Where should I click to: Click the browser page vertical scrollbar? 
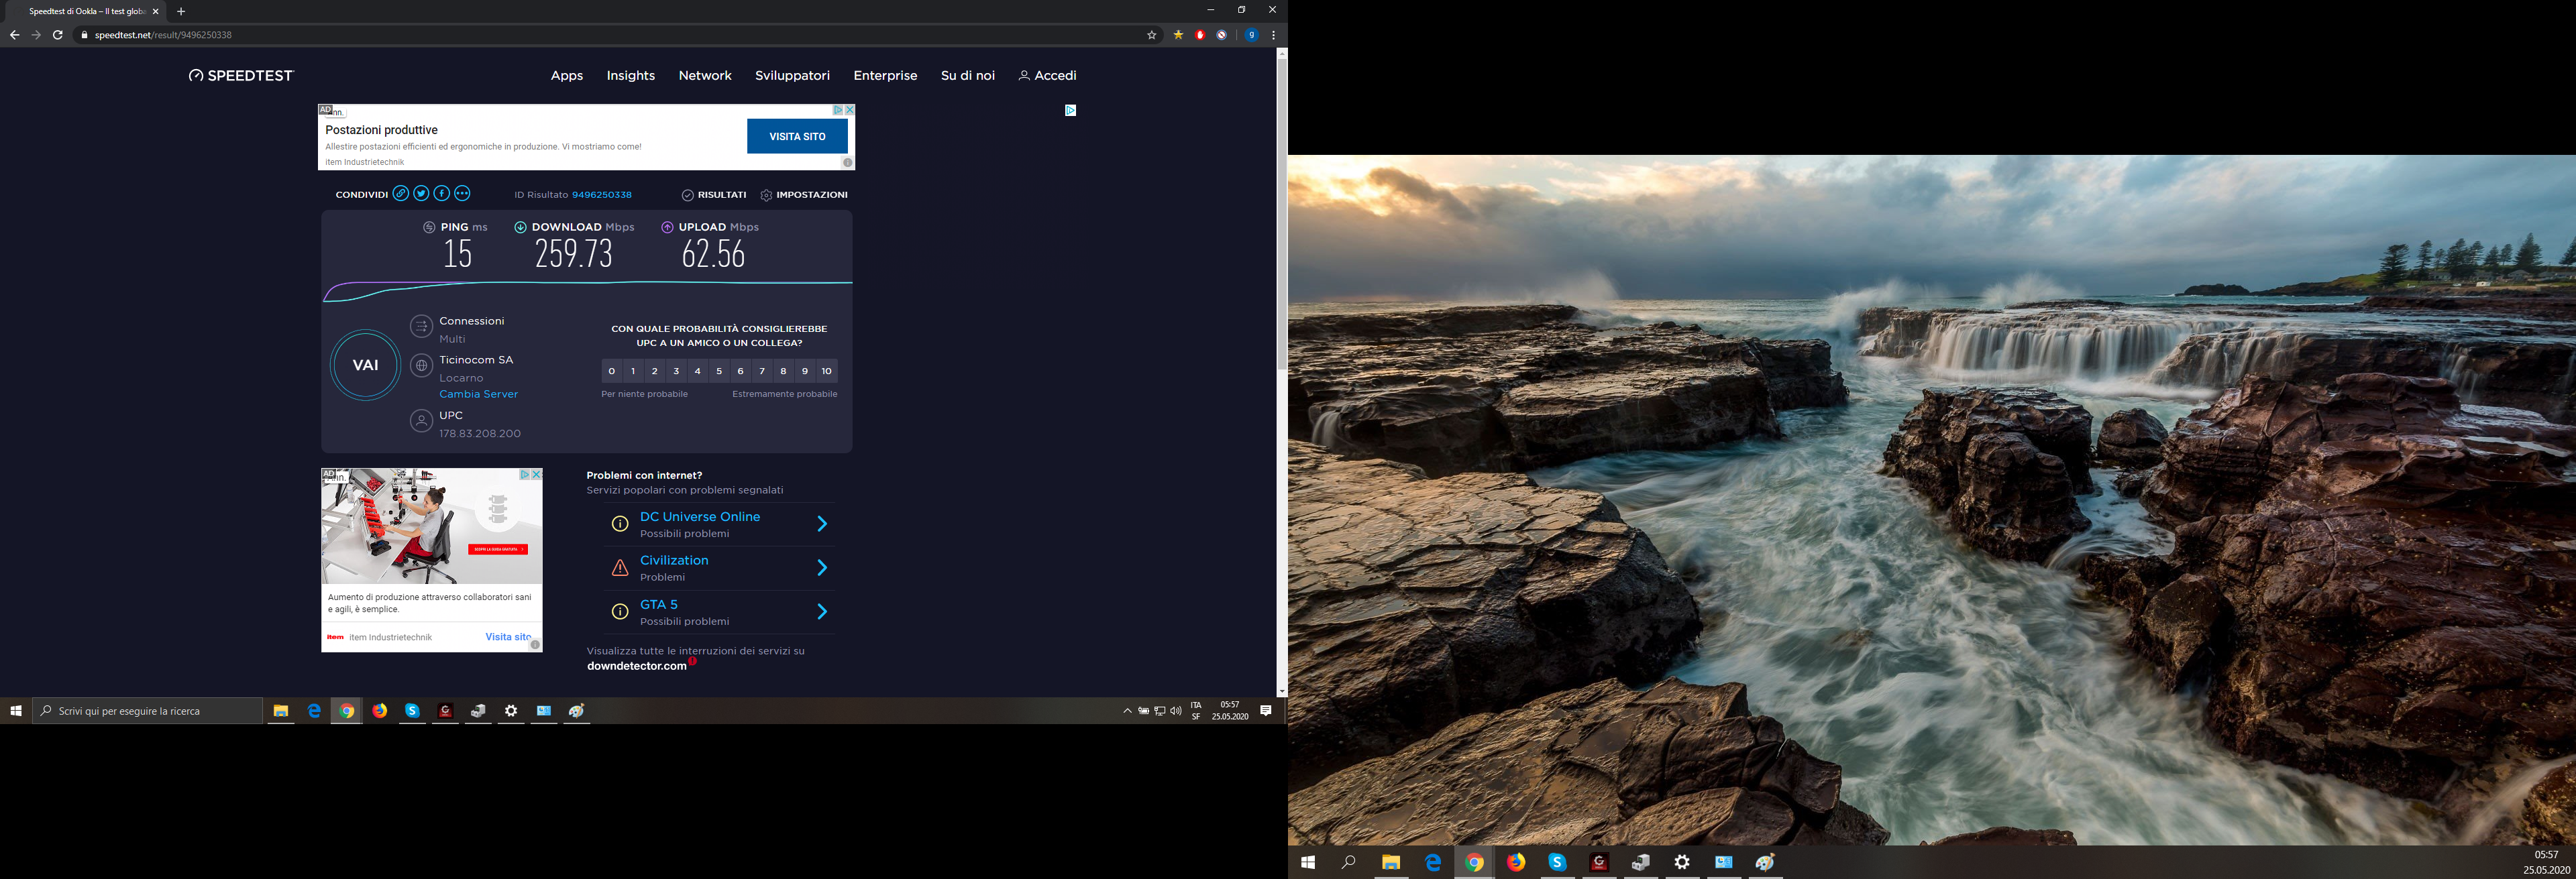[x=1282, y=215]
